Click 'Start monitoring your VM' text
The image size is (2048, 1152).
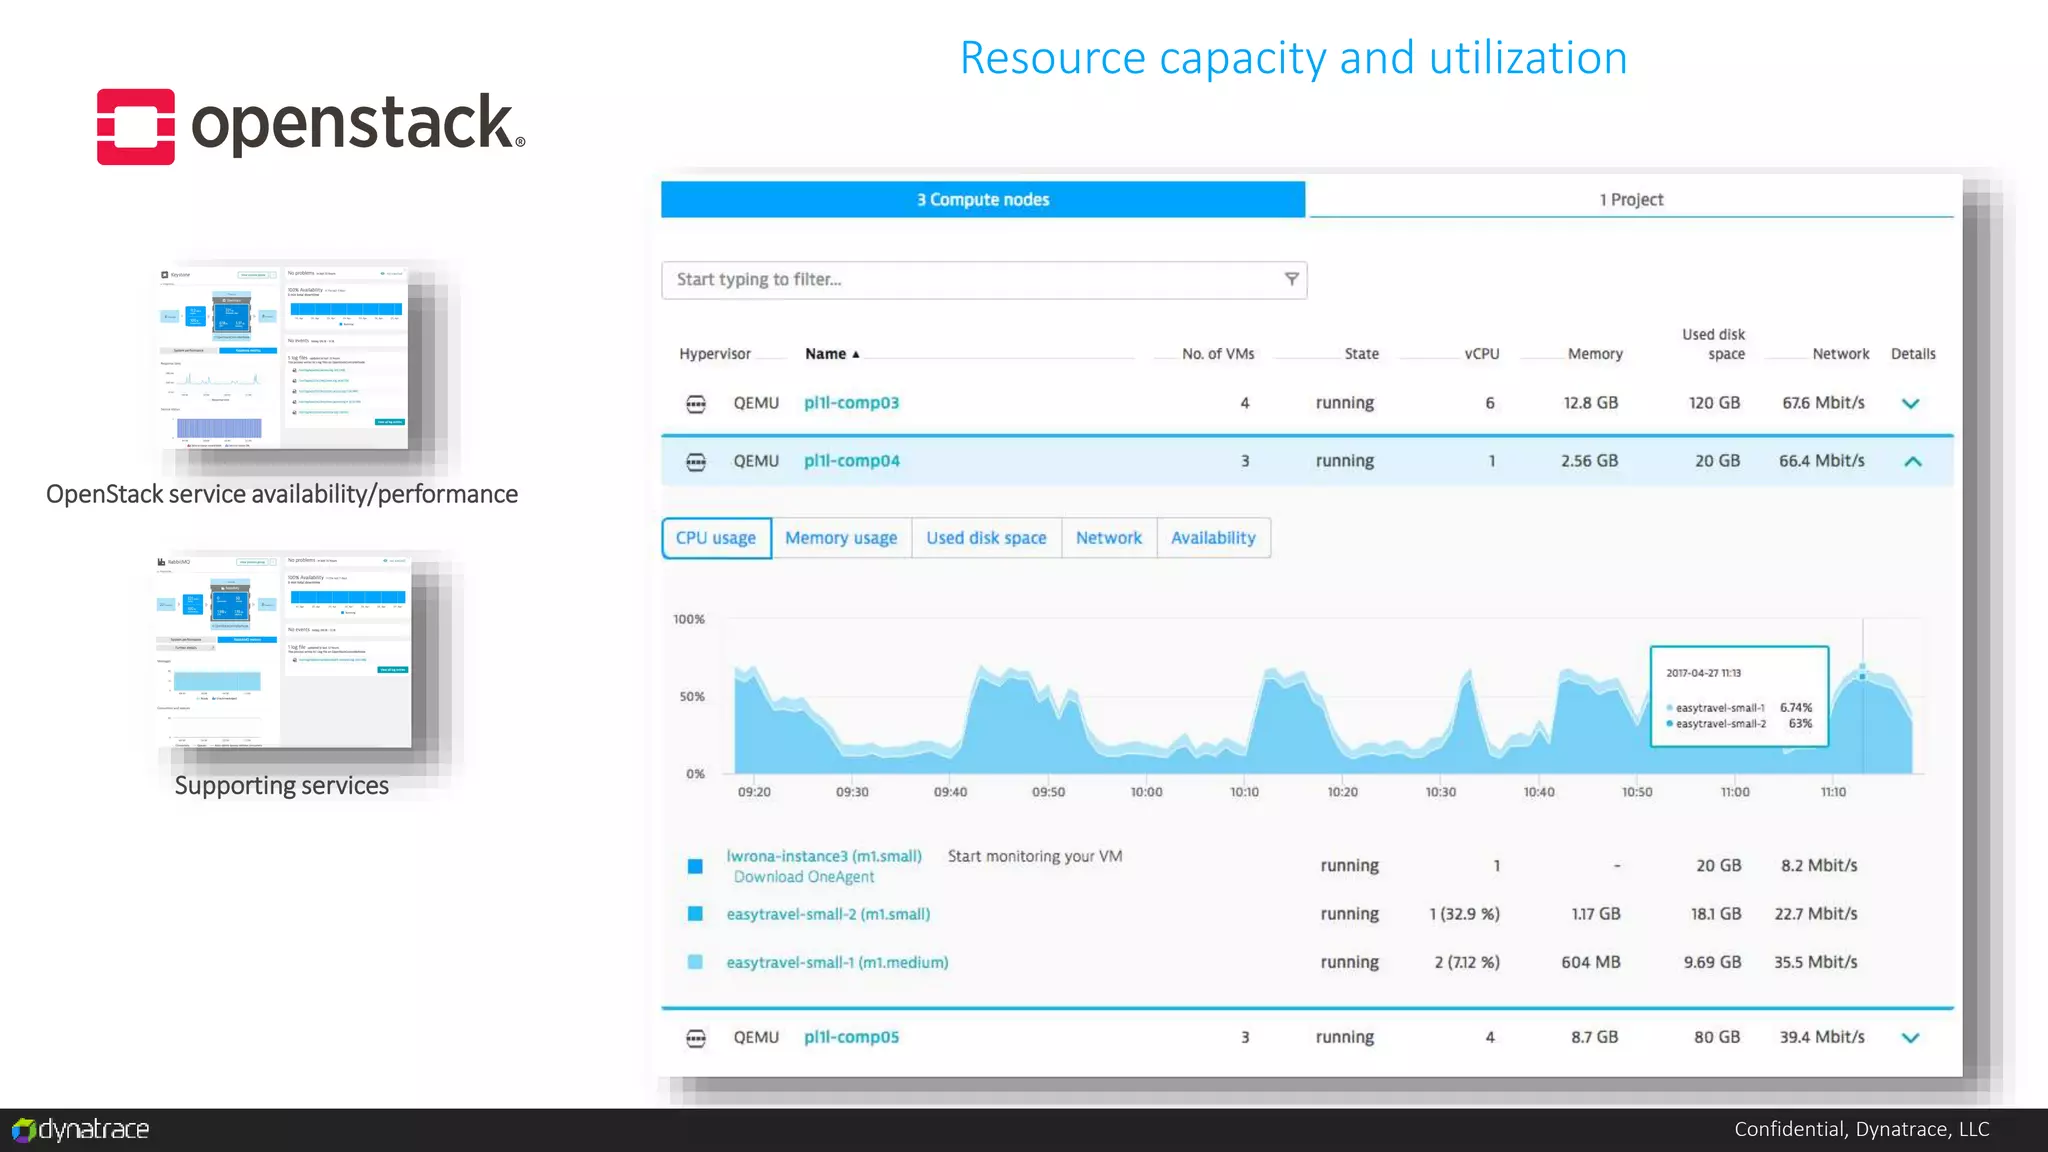(x=1035, y=856)
